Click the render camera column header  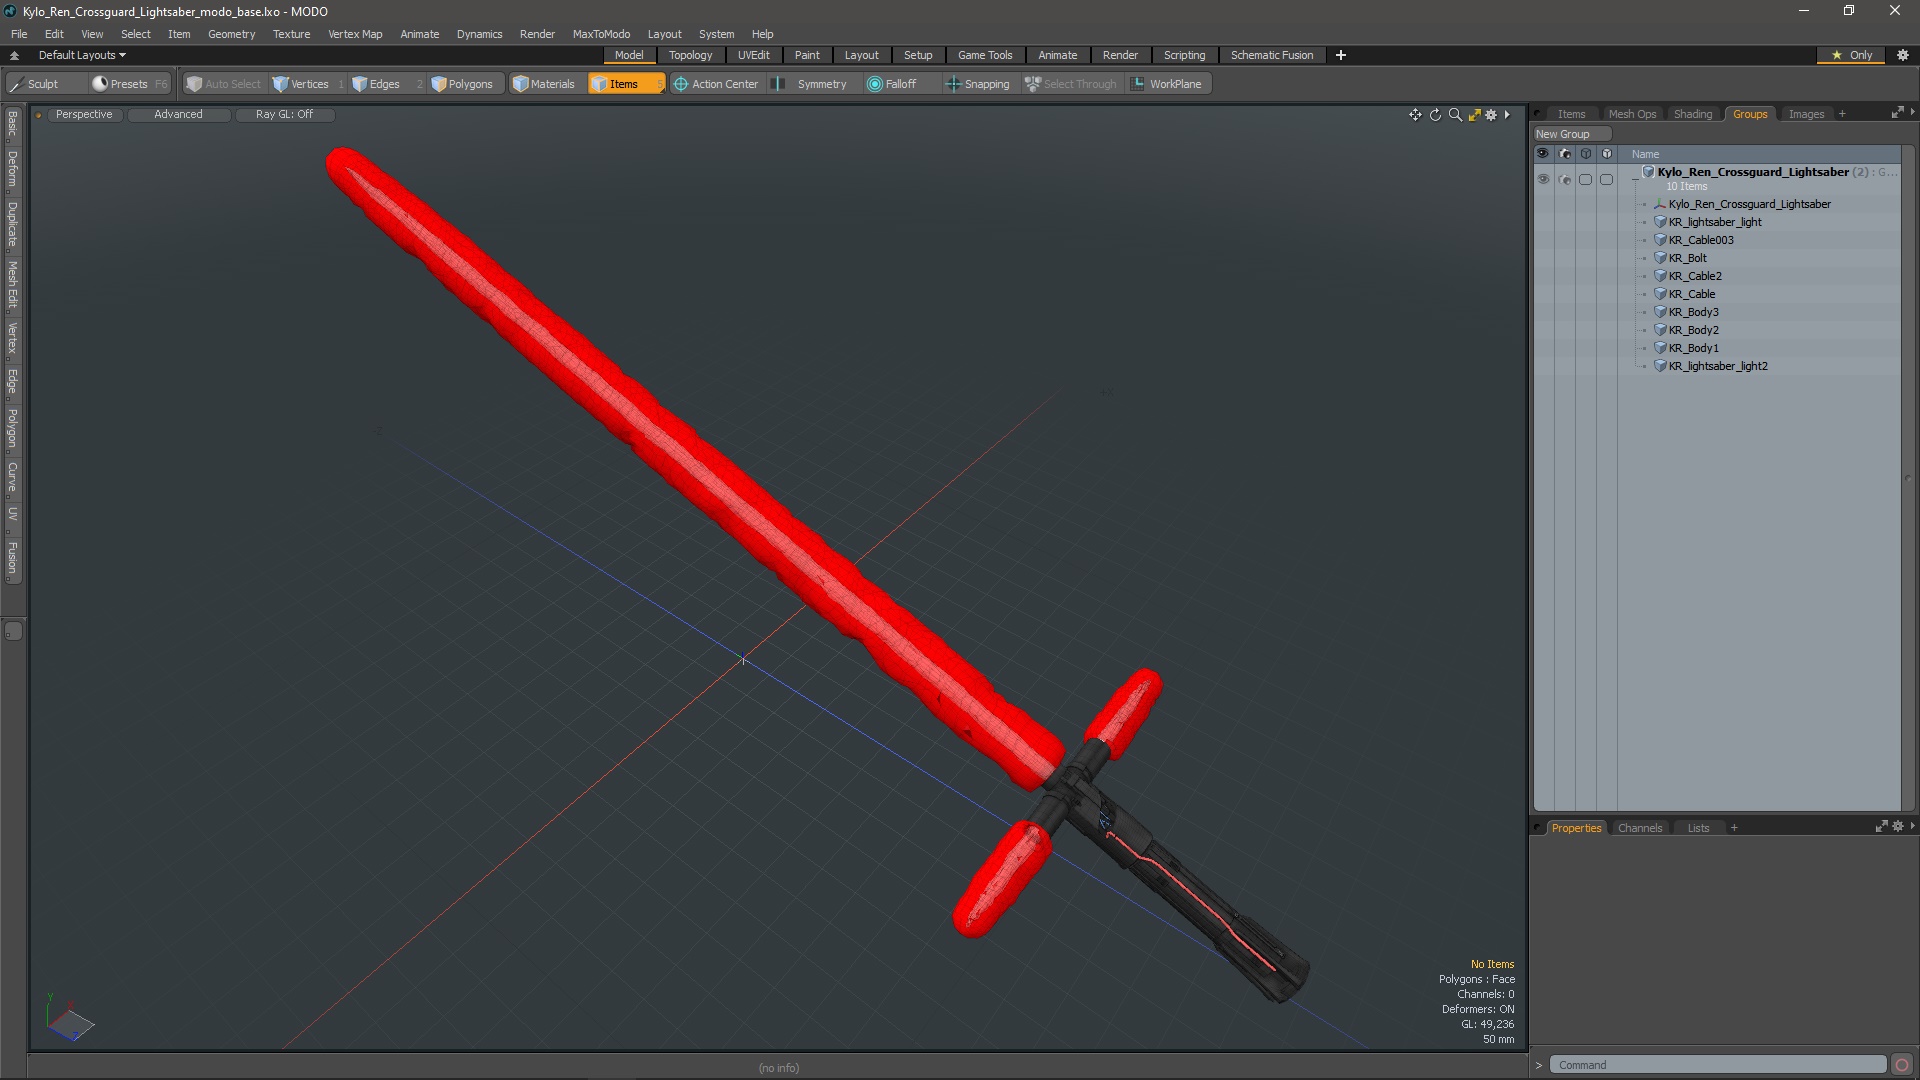tap(1565, 154)
